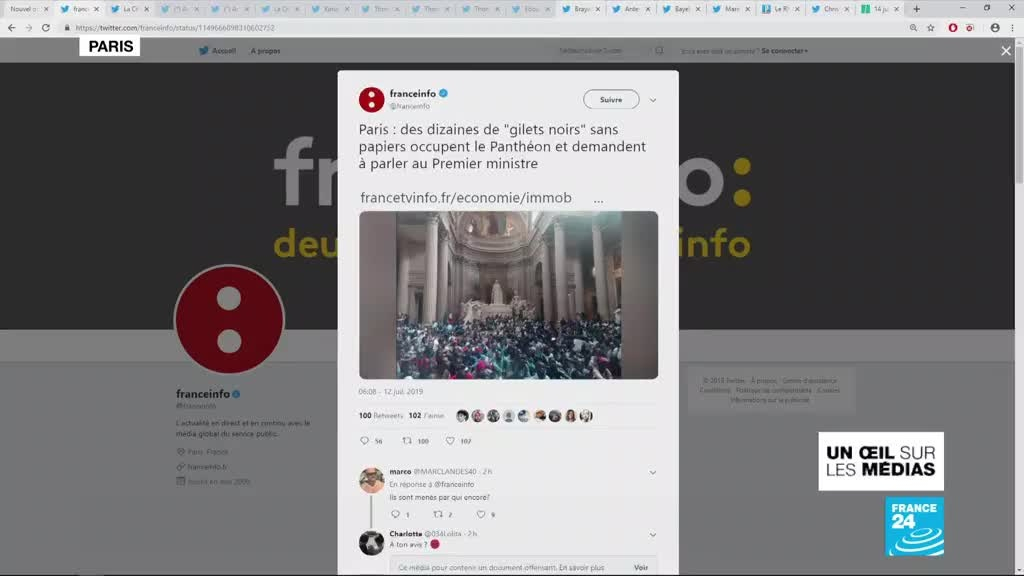Open the chevron menu on marco's reply
This screenshot has width=1024, height=576.
653,472
